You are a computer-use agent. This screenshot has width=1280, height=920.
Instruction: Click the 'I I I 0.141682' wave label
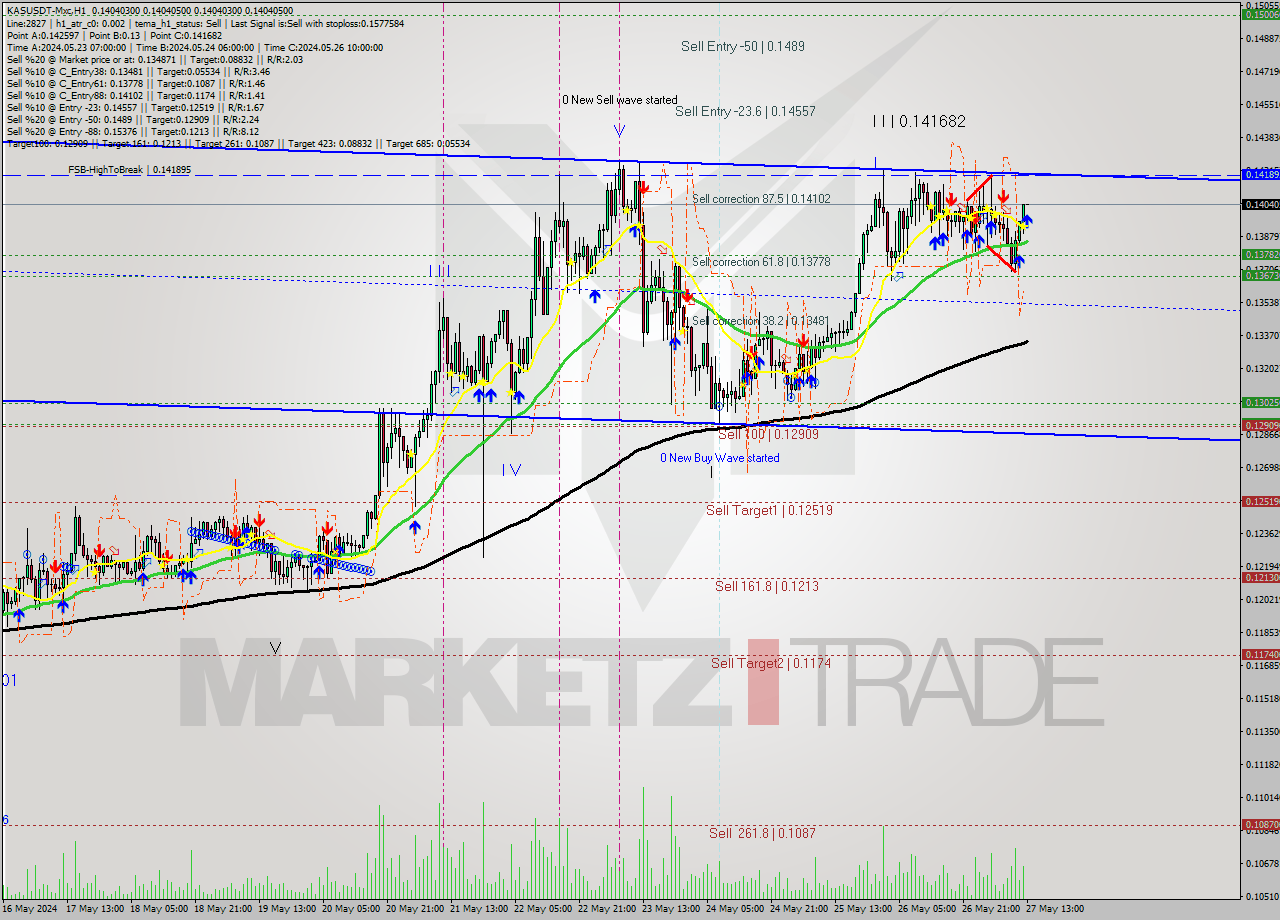pos(919,121)
